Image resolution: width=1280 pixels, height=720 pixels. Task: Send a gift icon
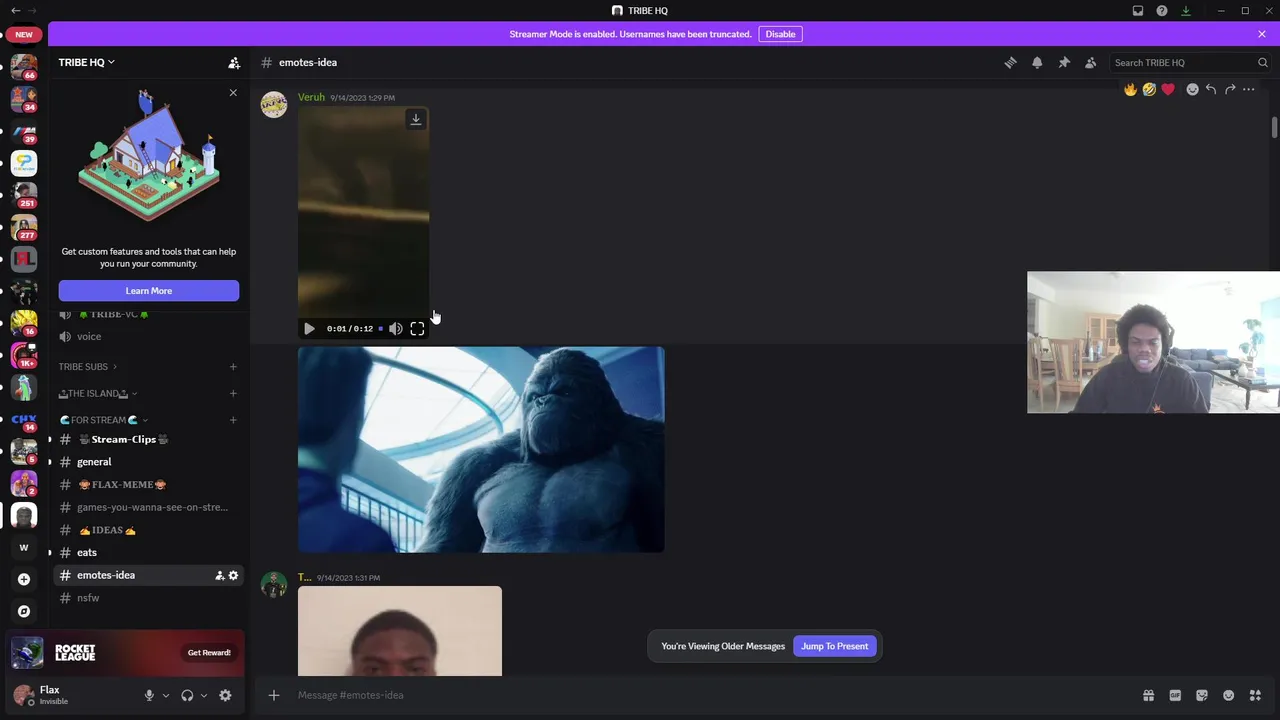[x=1148, y=695]
